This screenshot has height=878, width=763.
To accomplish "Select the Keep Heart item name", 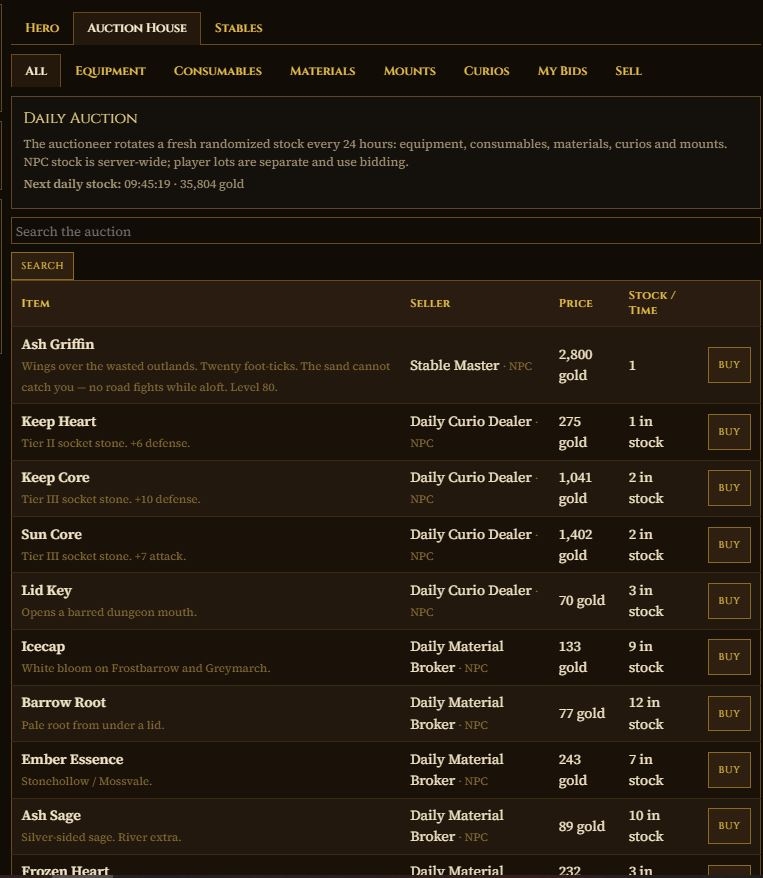I will 59,422.
